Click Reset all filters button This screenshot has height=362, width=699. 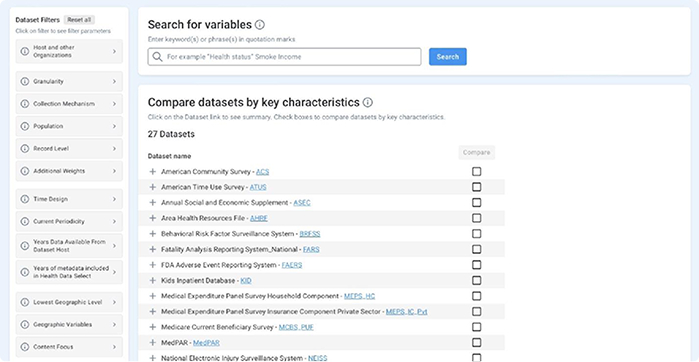point(79,20)
